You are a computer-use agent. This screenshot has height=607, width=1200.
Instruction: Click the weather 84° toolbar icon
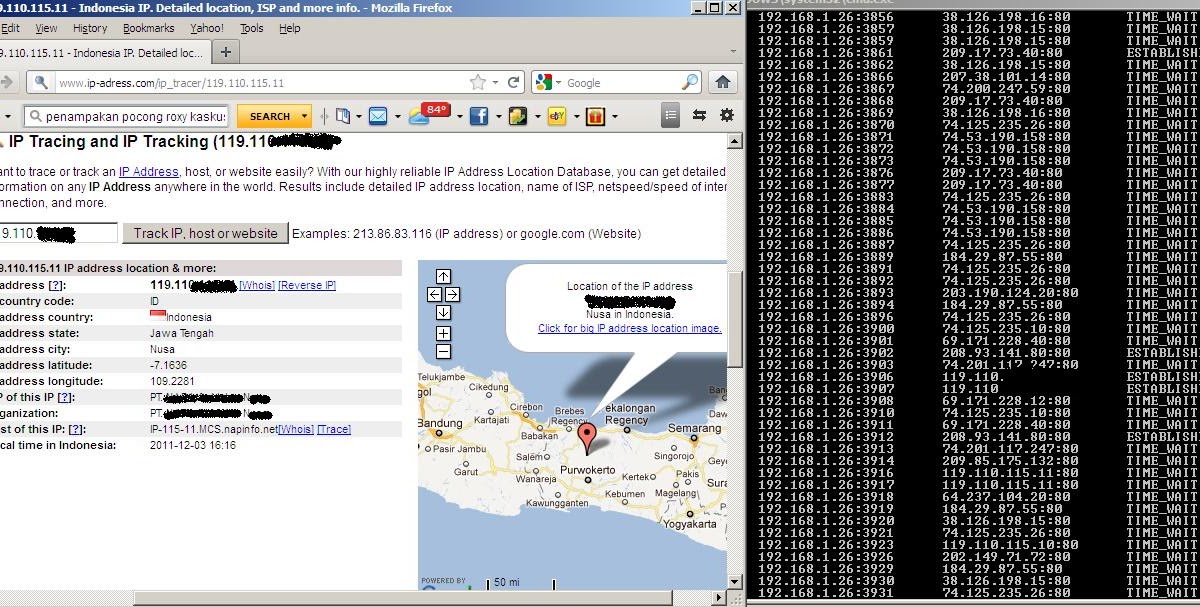click(x=428, y=114)
